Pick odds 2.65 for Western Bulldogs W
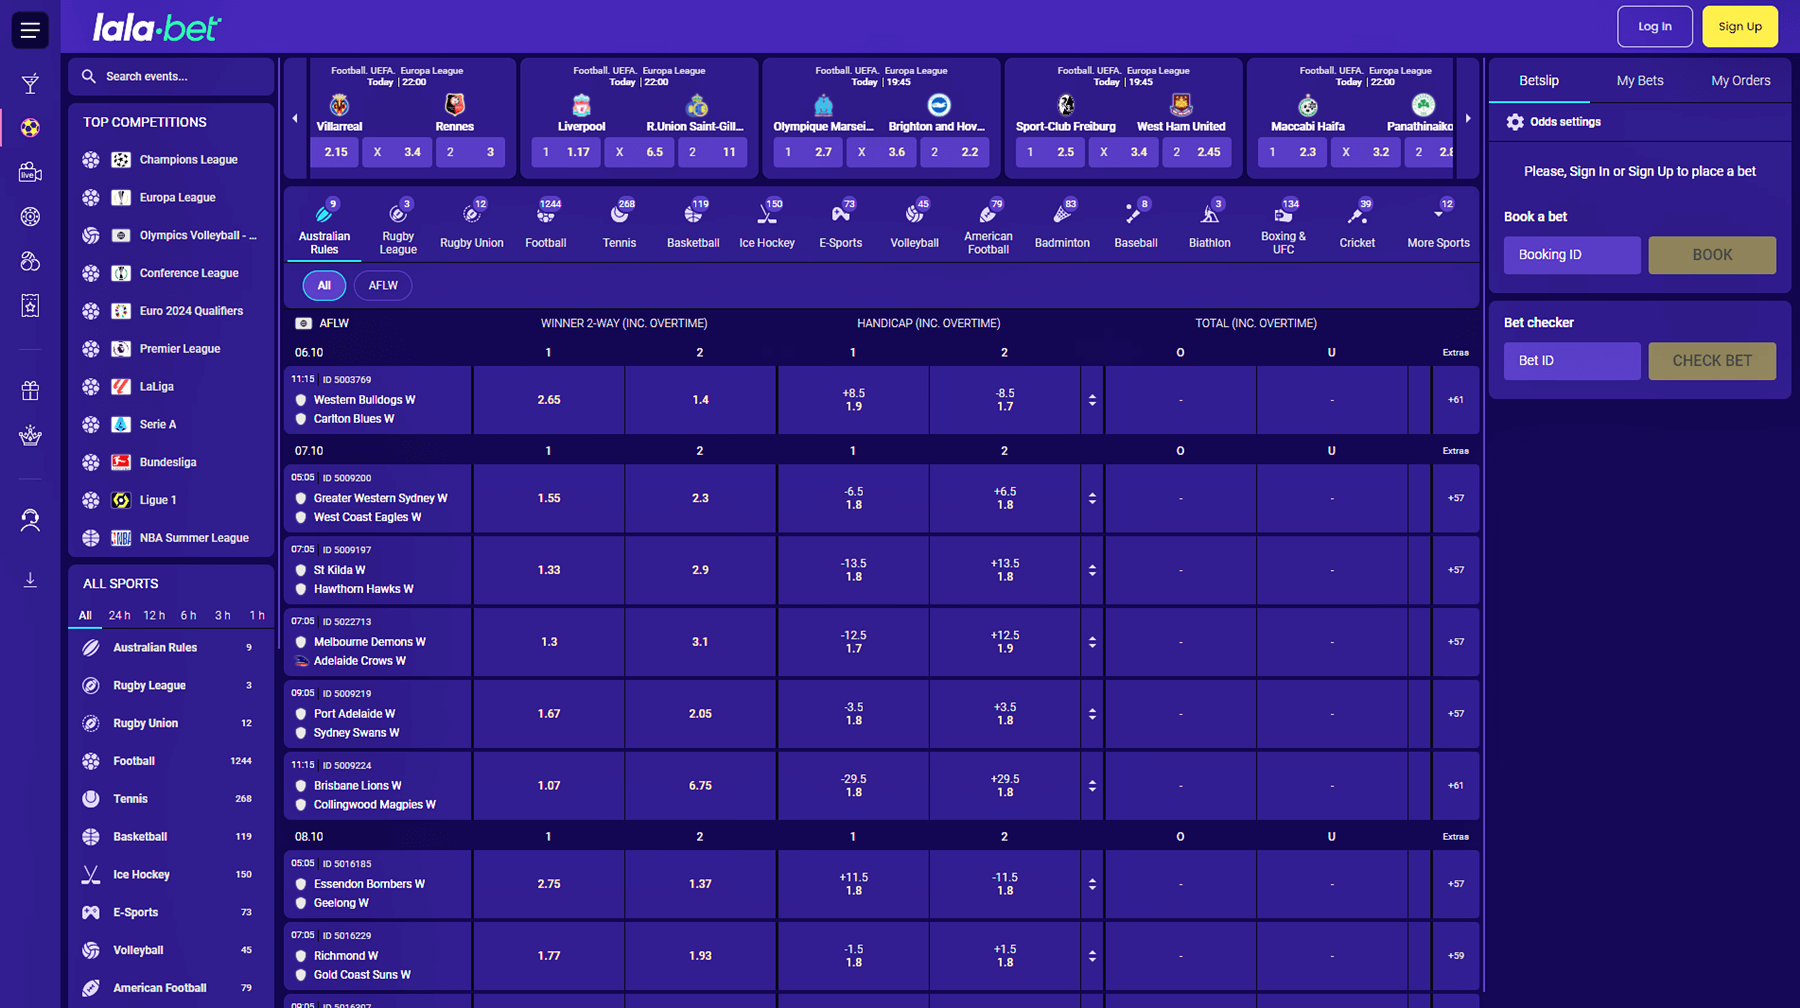 [549, 400]
